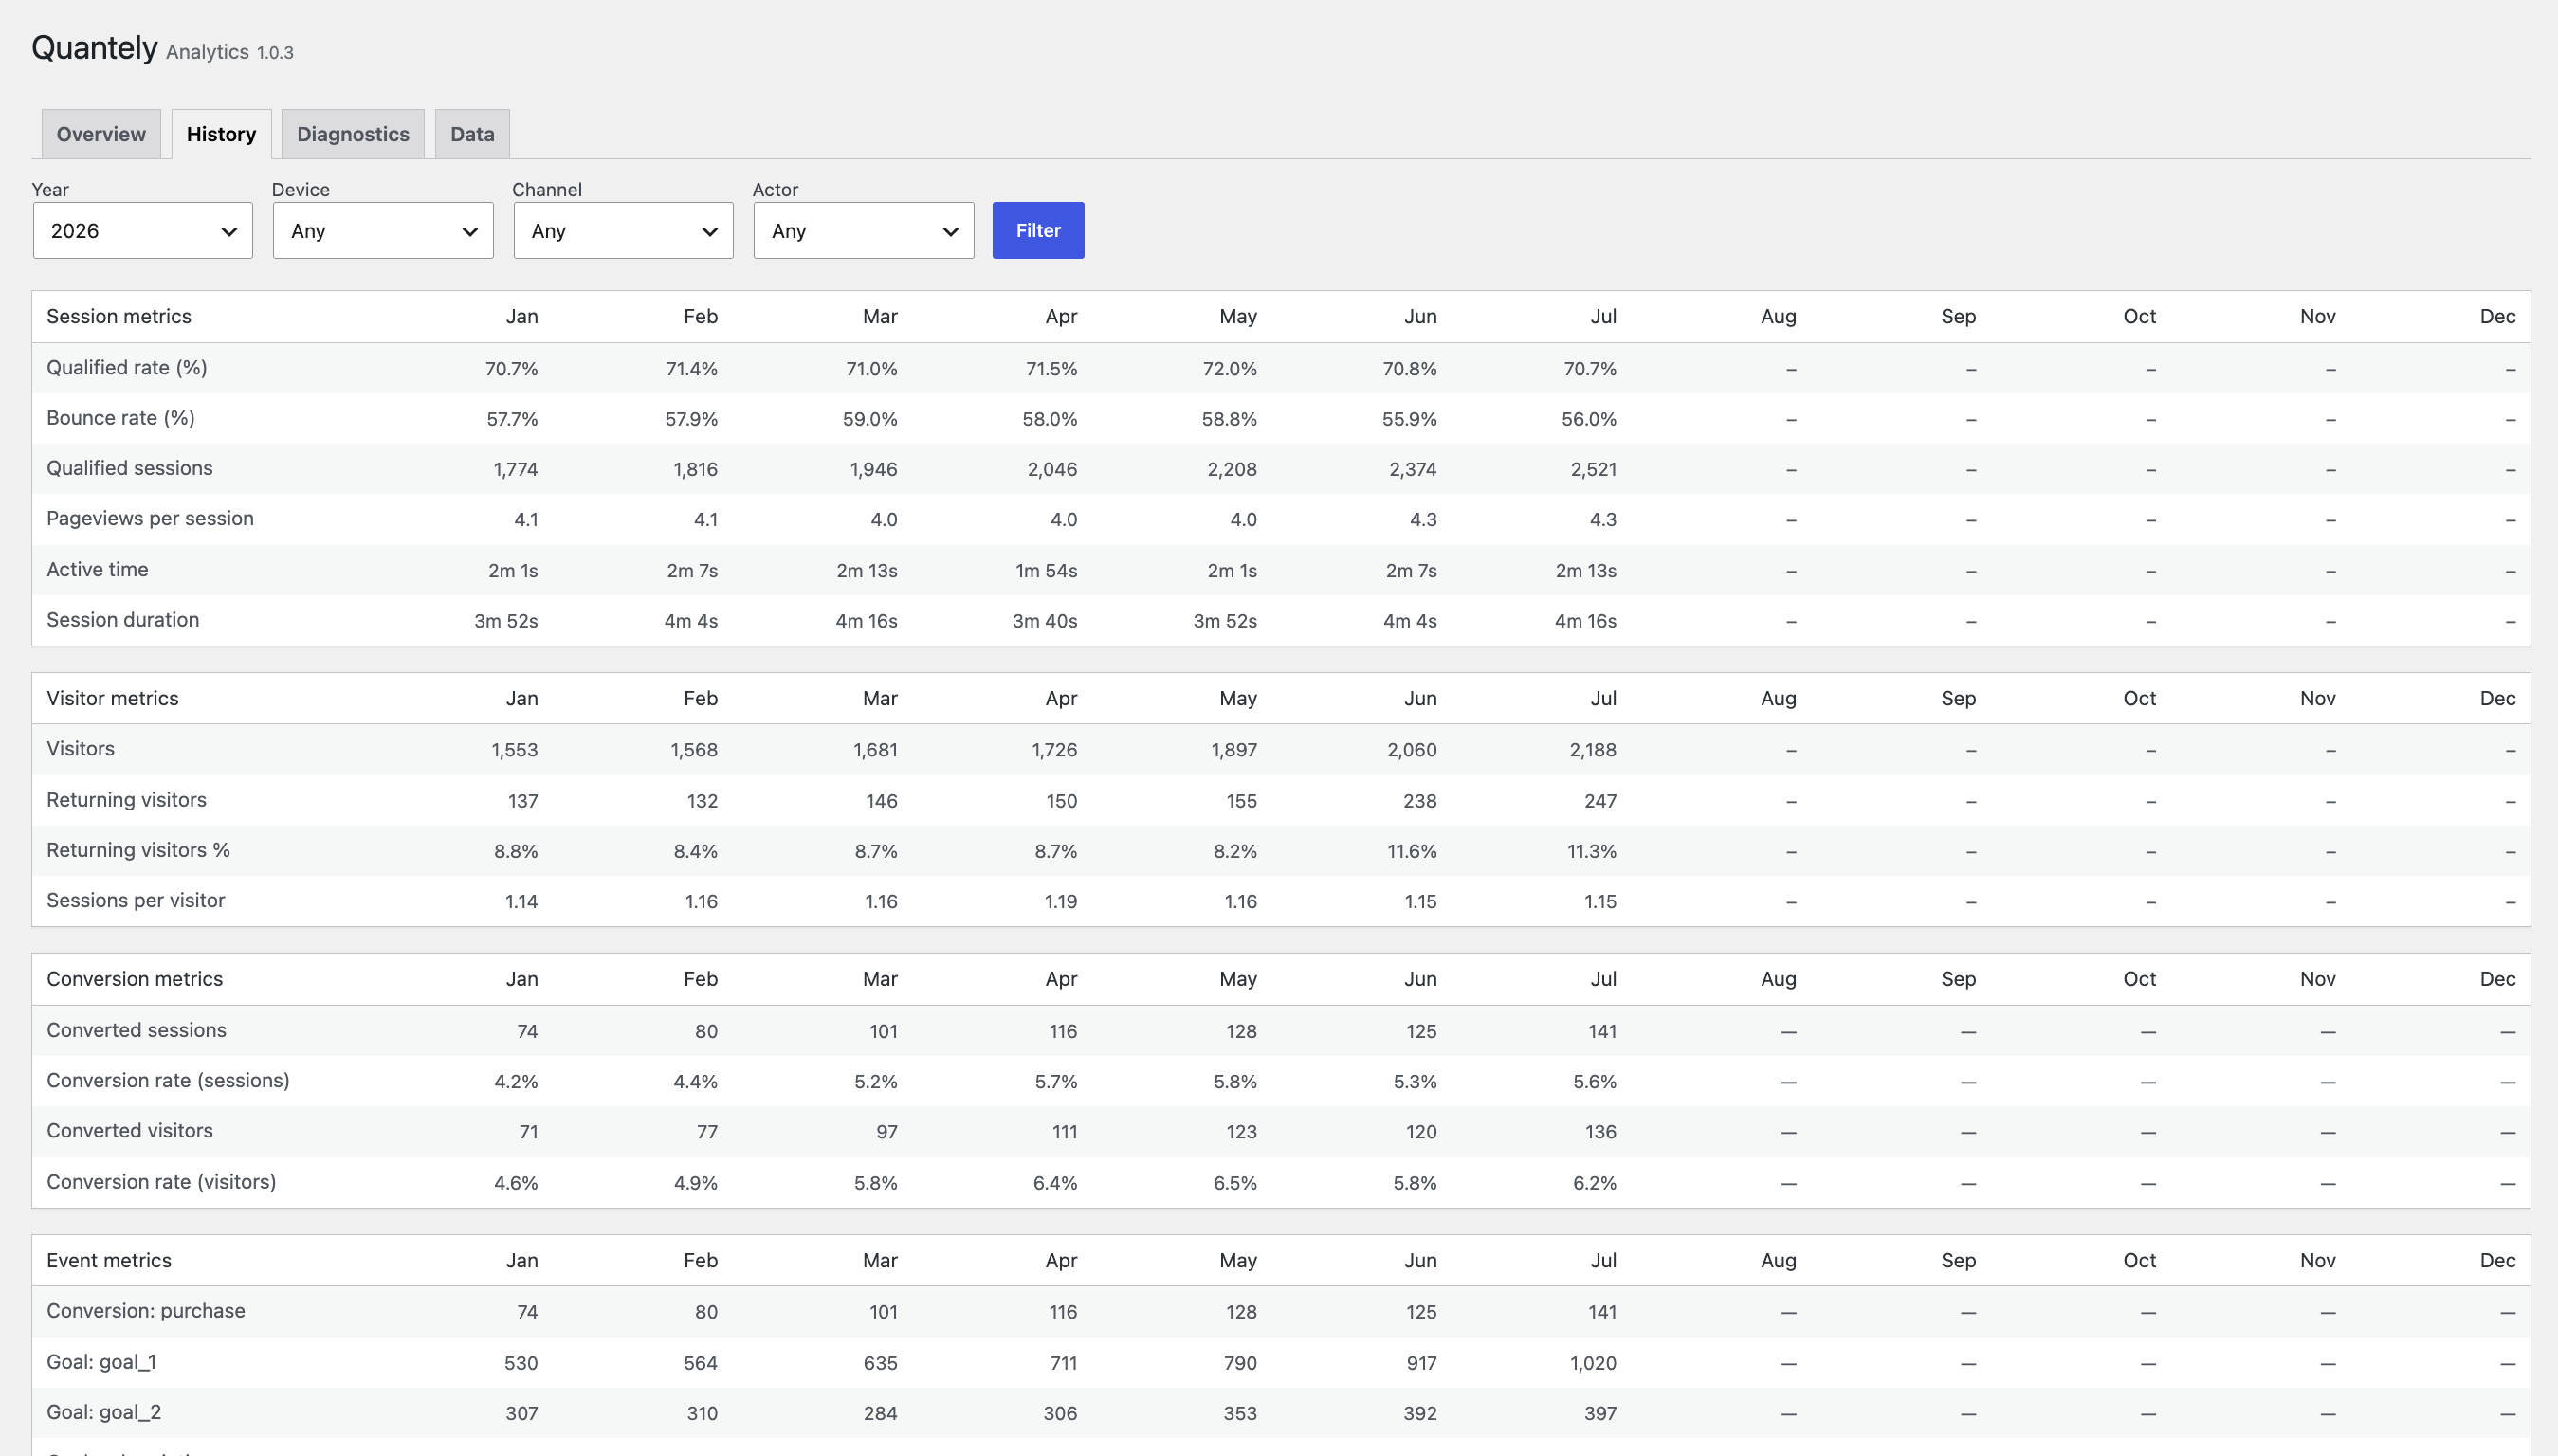Select the History tab
Screen dimensions: 2558x1456
coord(221,134)
